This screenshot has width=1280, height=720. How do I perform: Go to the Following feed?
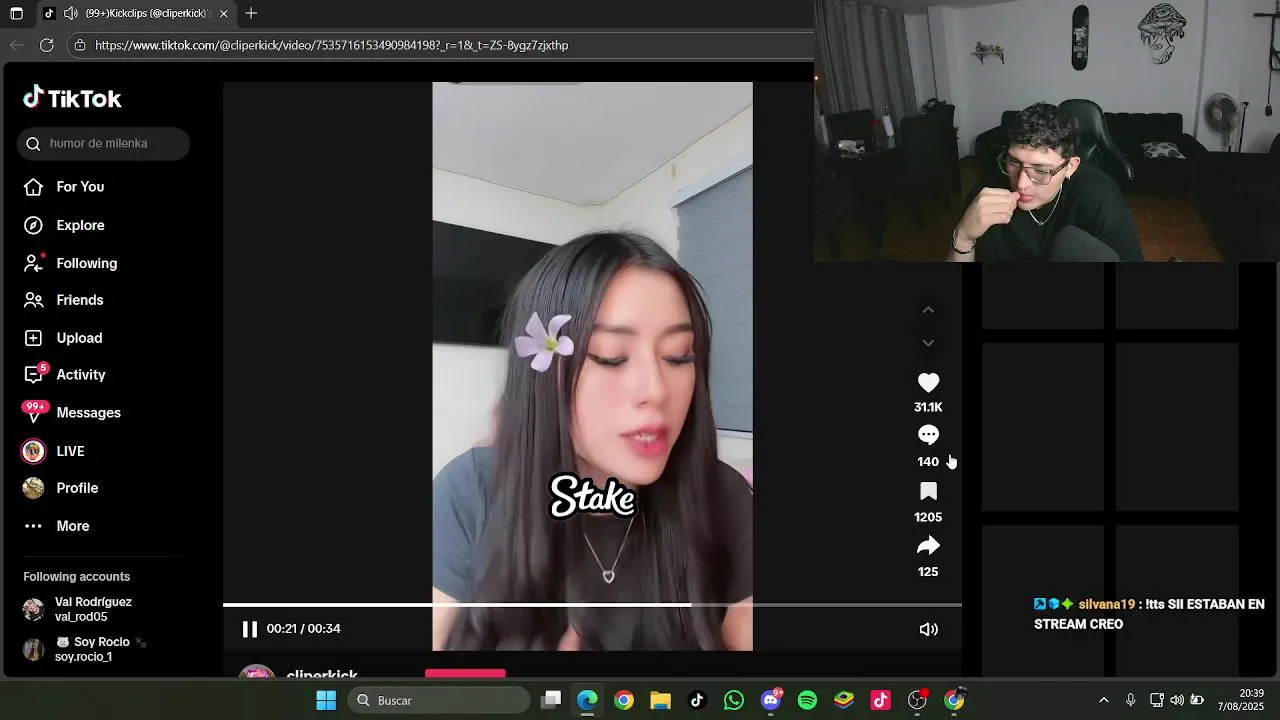click(x=70, y=263)
